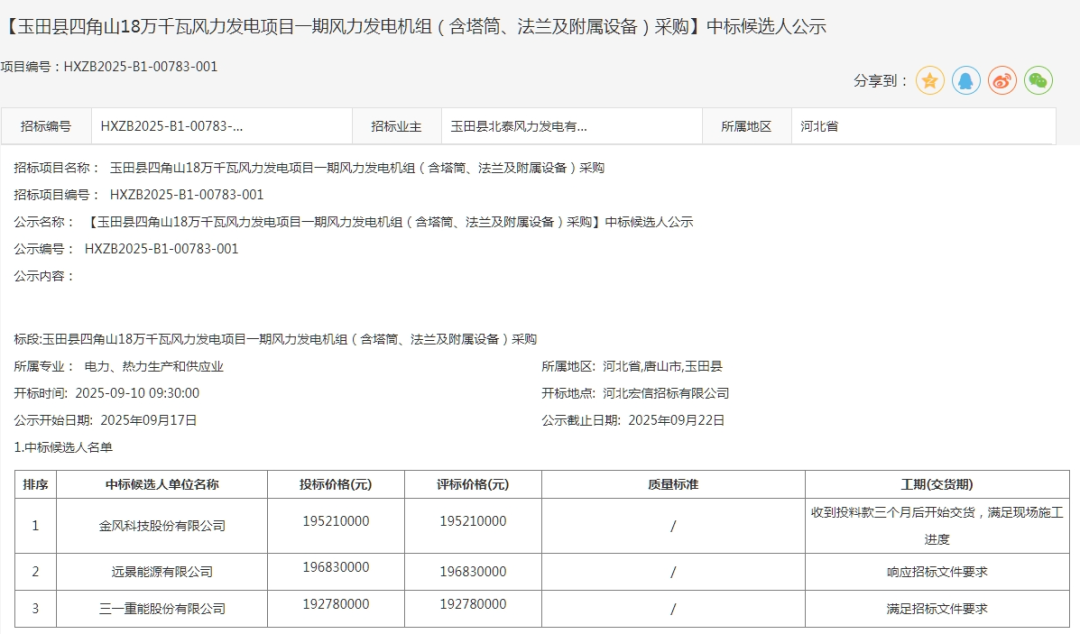The image size is (1080, 634).
Task: Click the 投标价格(元) column header
Action: tap(335, 485)
